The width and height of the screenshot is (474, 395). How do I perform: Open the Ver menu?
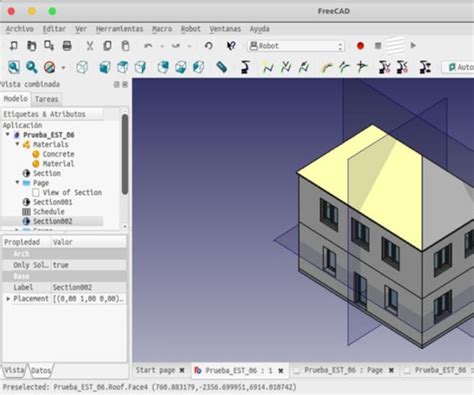pyautogui.click(x=81, y=29)
